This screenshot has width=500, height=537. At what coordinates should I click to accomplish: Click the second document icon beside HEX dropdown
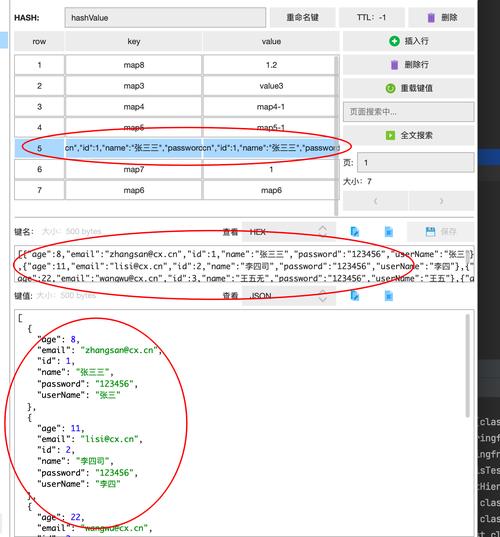(x=389, y=232)
